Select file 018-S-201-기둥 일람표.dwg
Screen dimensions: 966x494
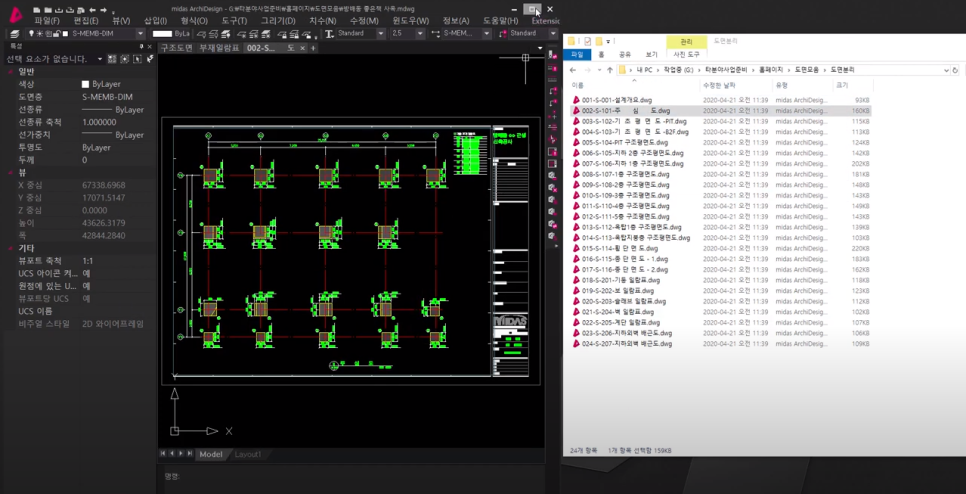[x=618, y=280]
